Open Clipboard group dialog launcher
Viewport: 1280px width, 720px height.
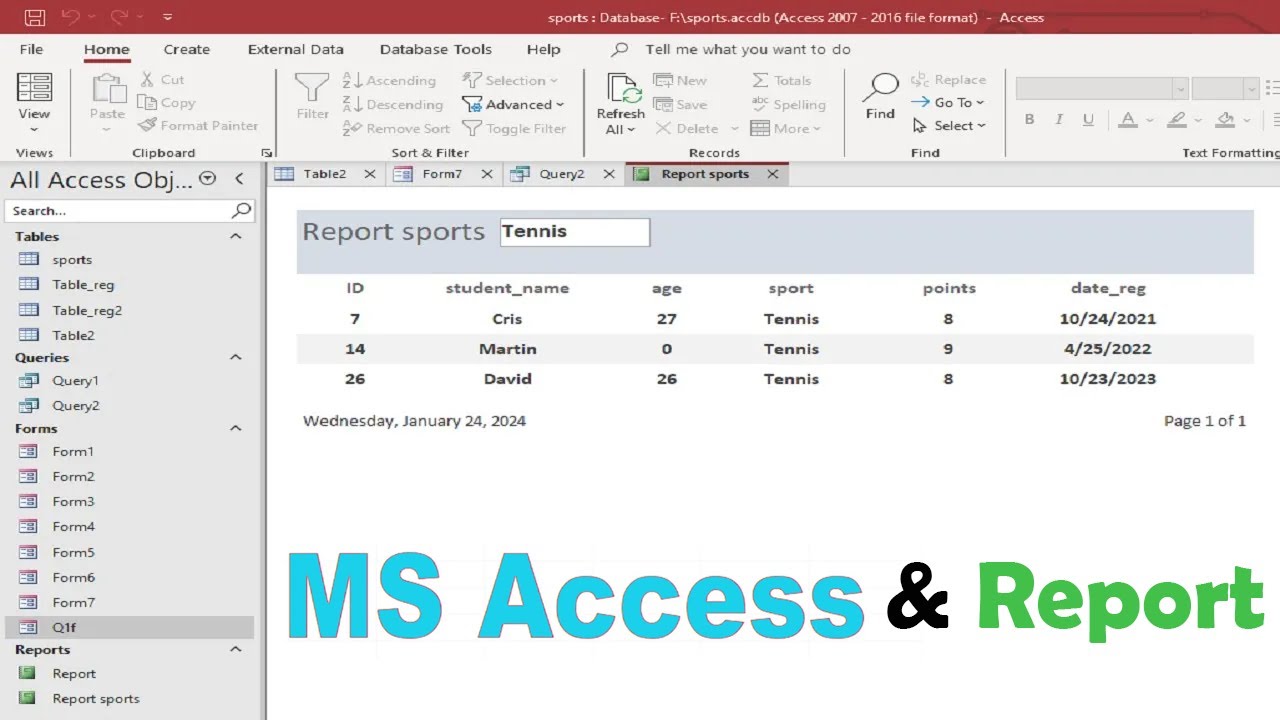pos(267,153)
